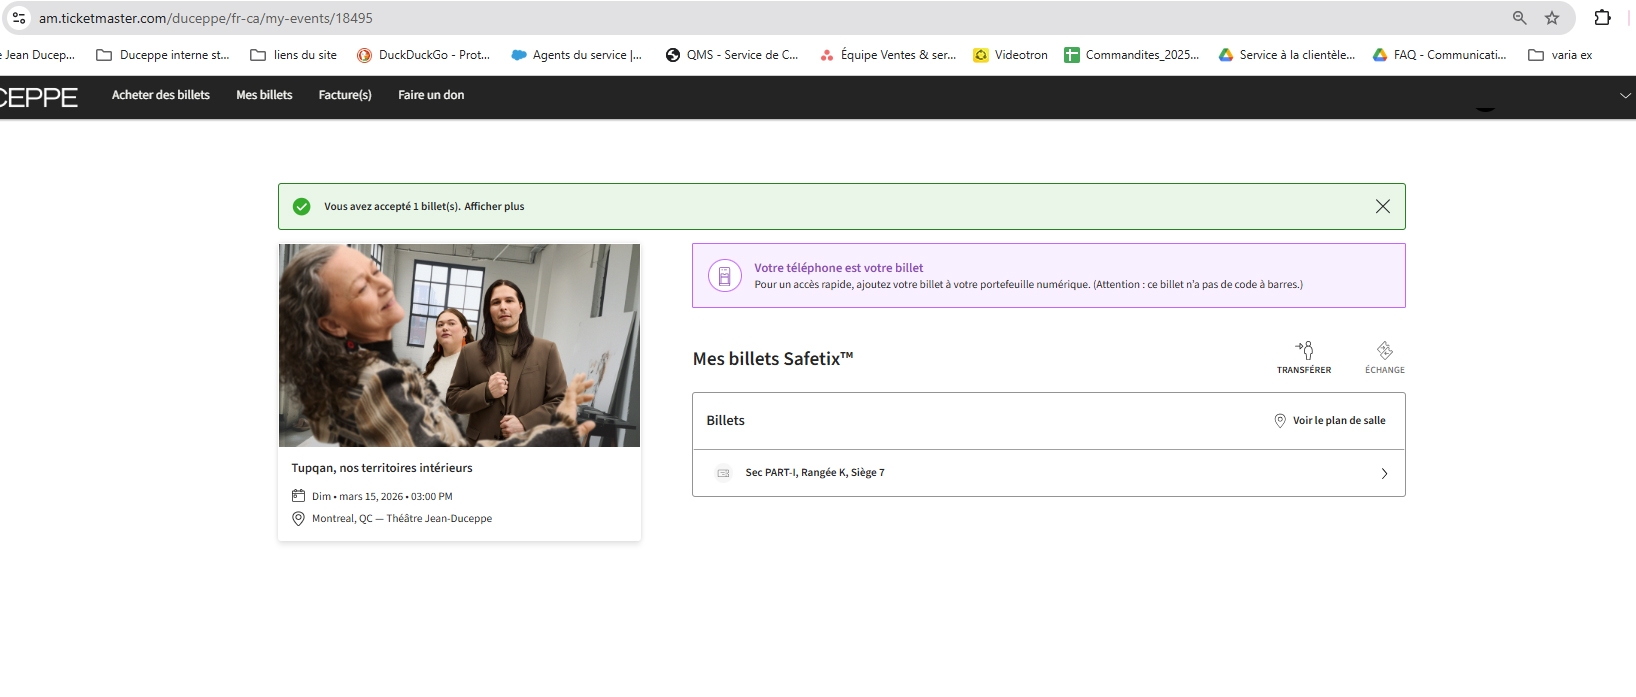The height and width of the screenshot is (697, 1636).
Task: Open the DuckDuckGo bookmark
Action: (423, 55)
